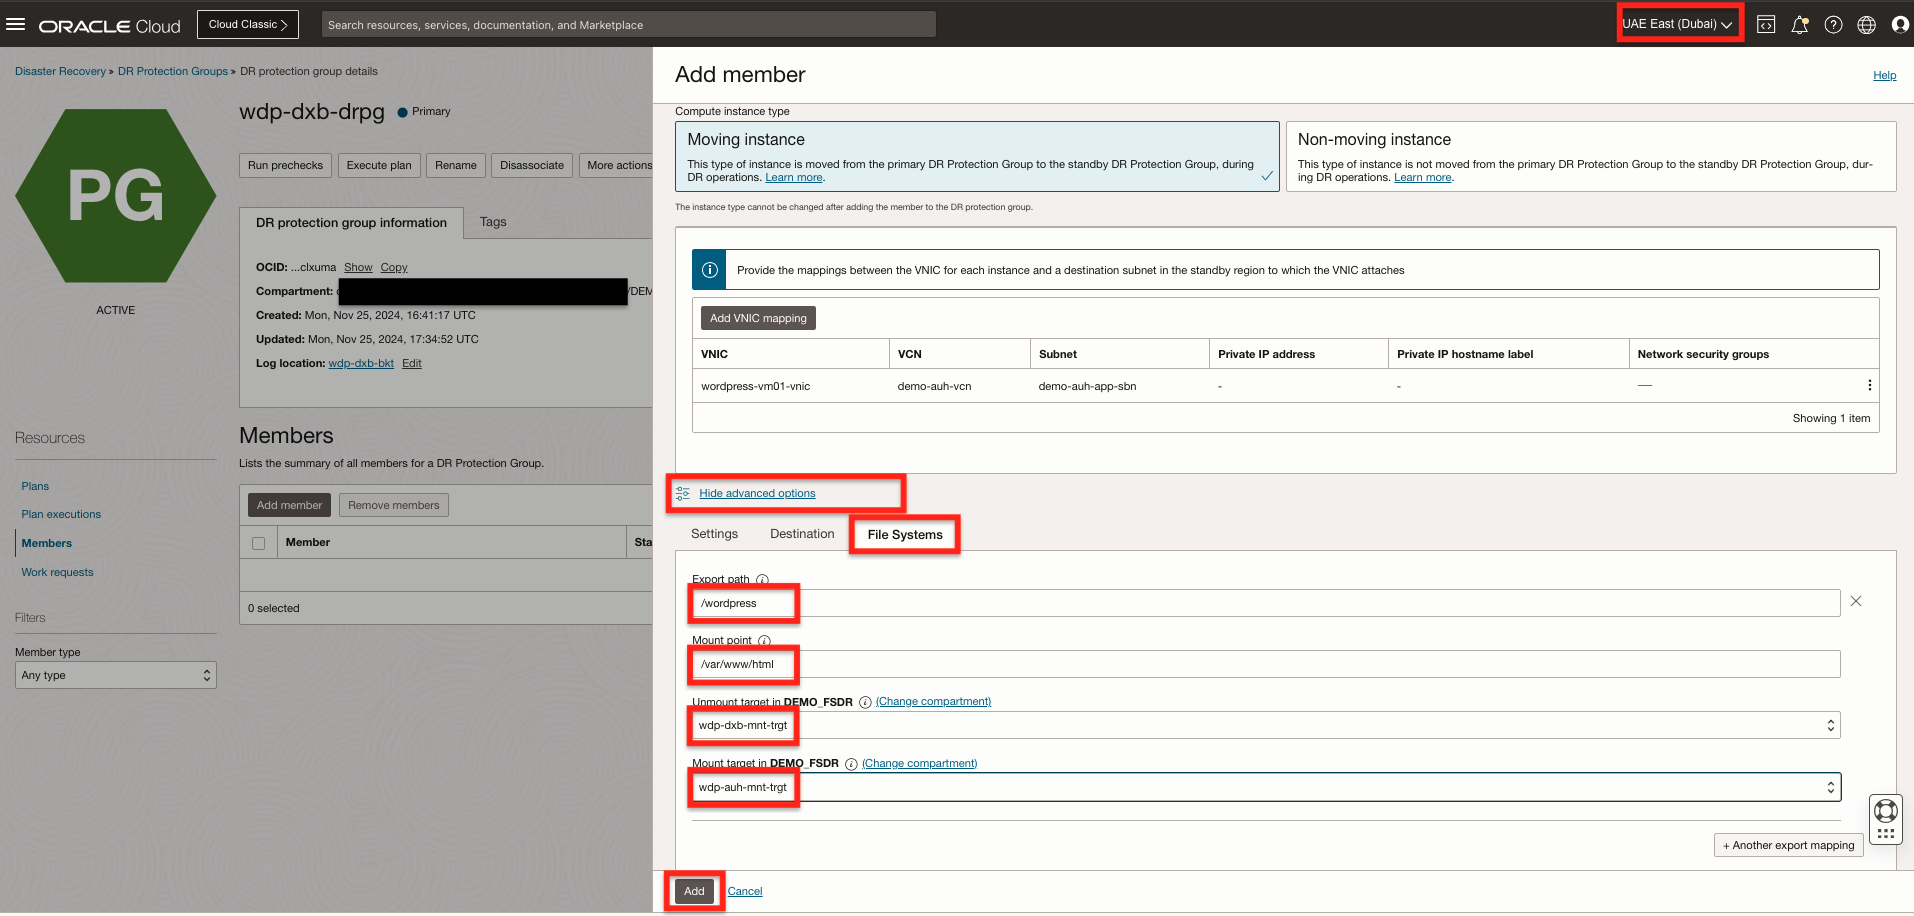Click the Disassociate button

[x=532, y=165]
